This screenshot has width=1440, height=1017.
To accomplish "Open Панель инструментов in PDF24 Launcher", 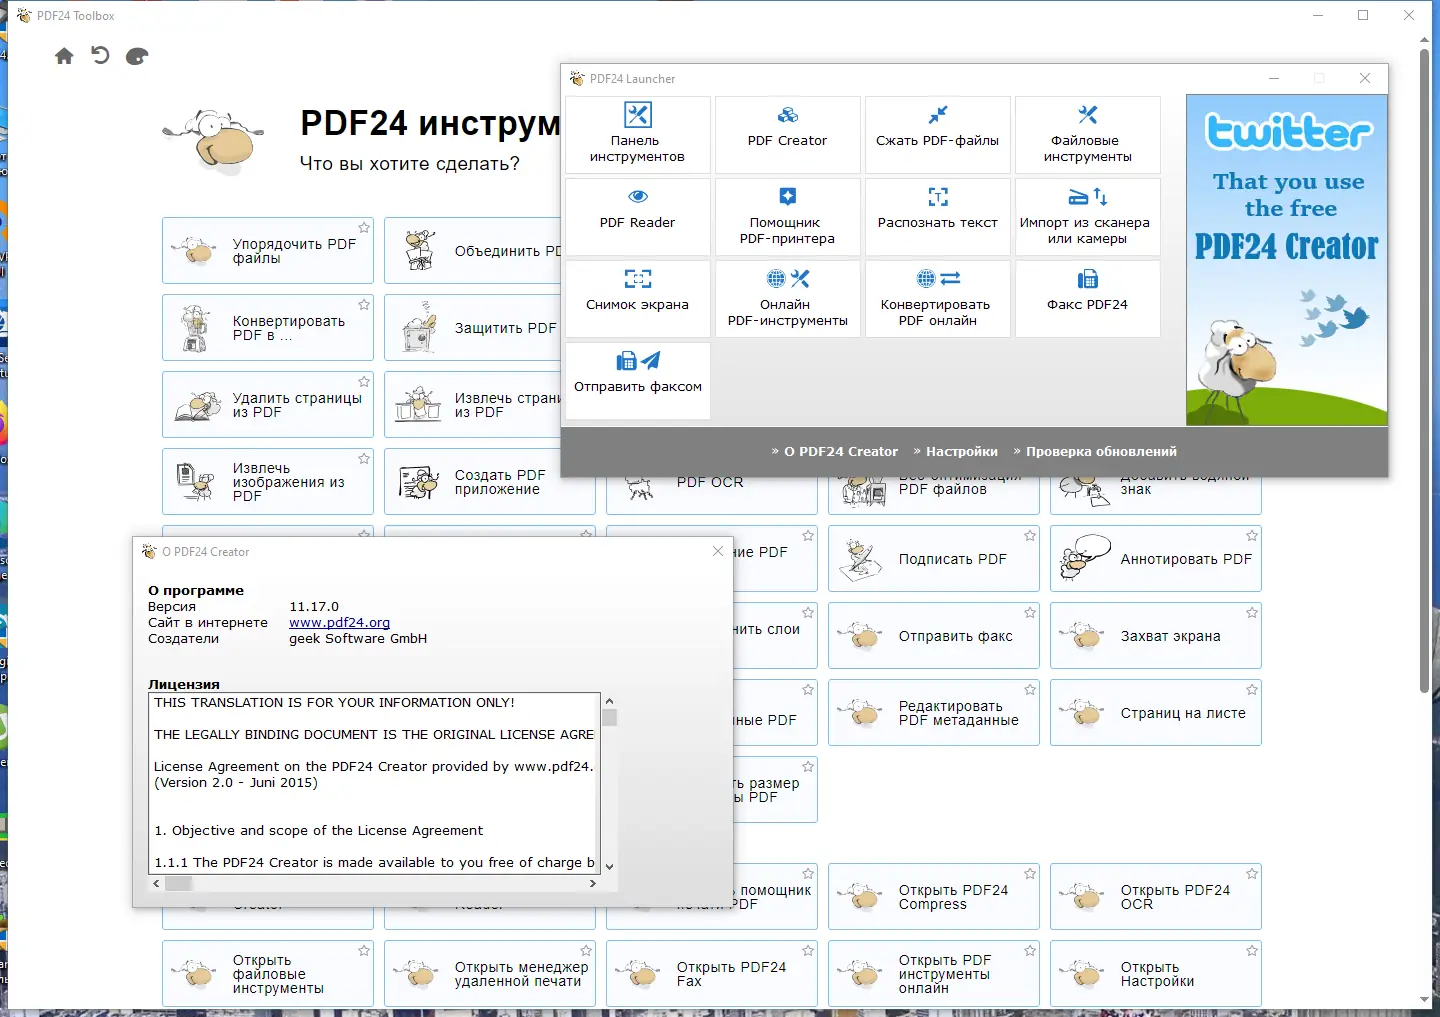I will pyautogui.click(x=638, y=134).
